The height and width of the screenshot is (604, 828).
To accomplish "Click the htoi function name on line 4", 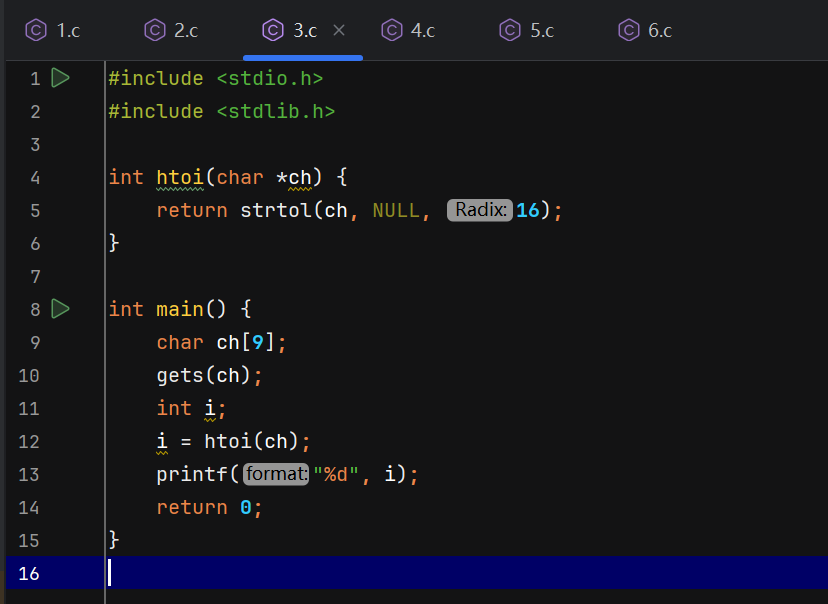I will [x=180, y=177].
